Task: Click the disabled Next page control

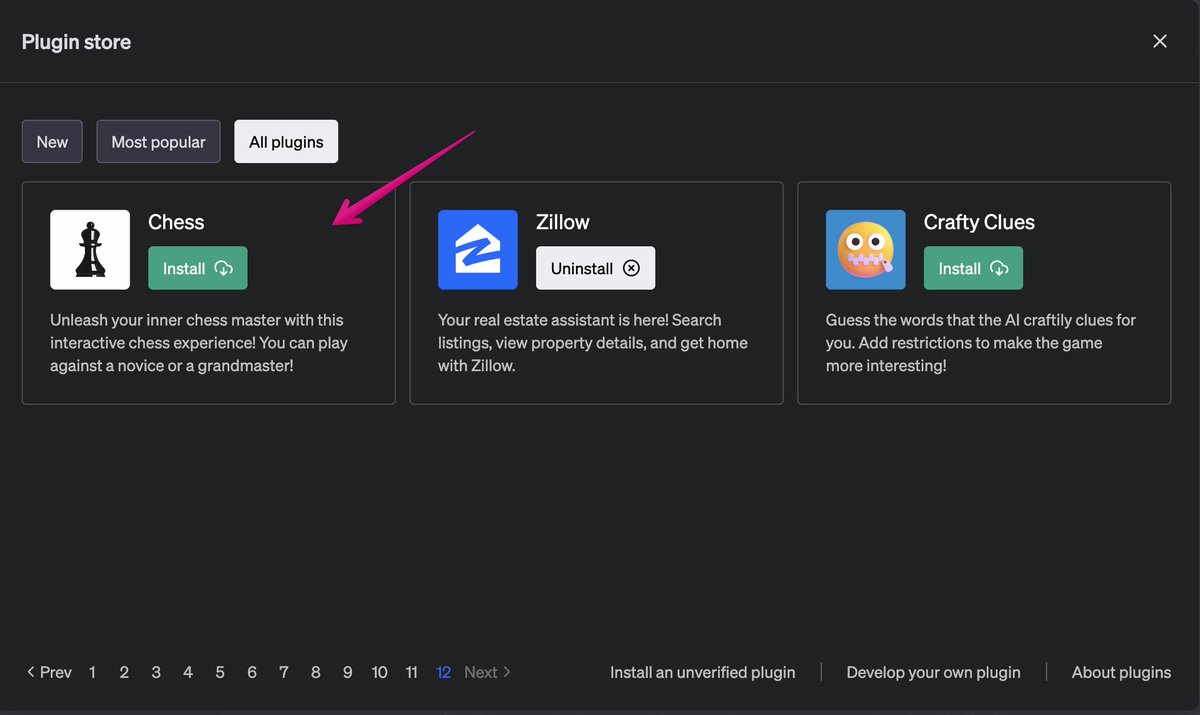Action: pyautogui.click(x=488, y=672)
